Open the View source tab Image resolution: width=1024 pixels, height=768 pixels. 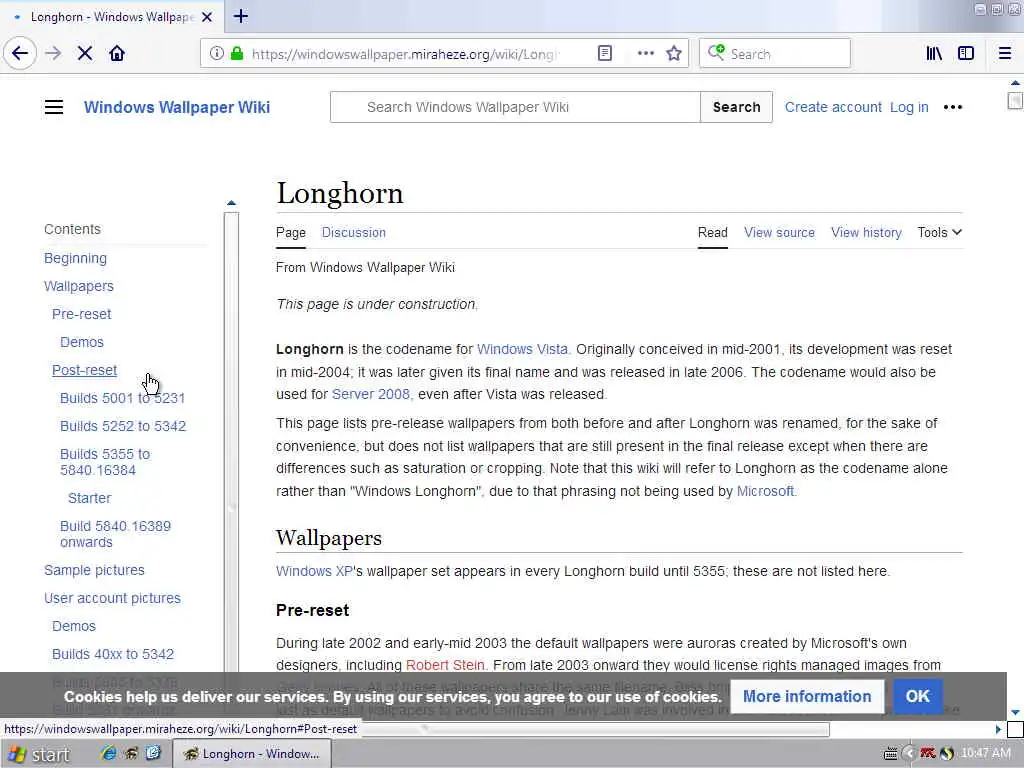[779, 232]
